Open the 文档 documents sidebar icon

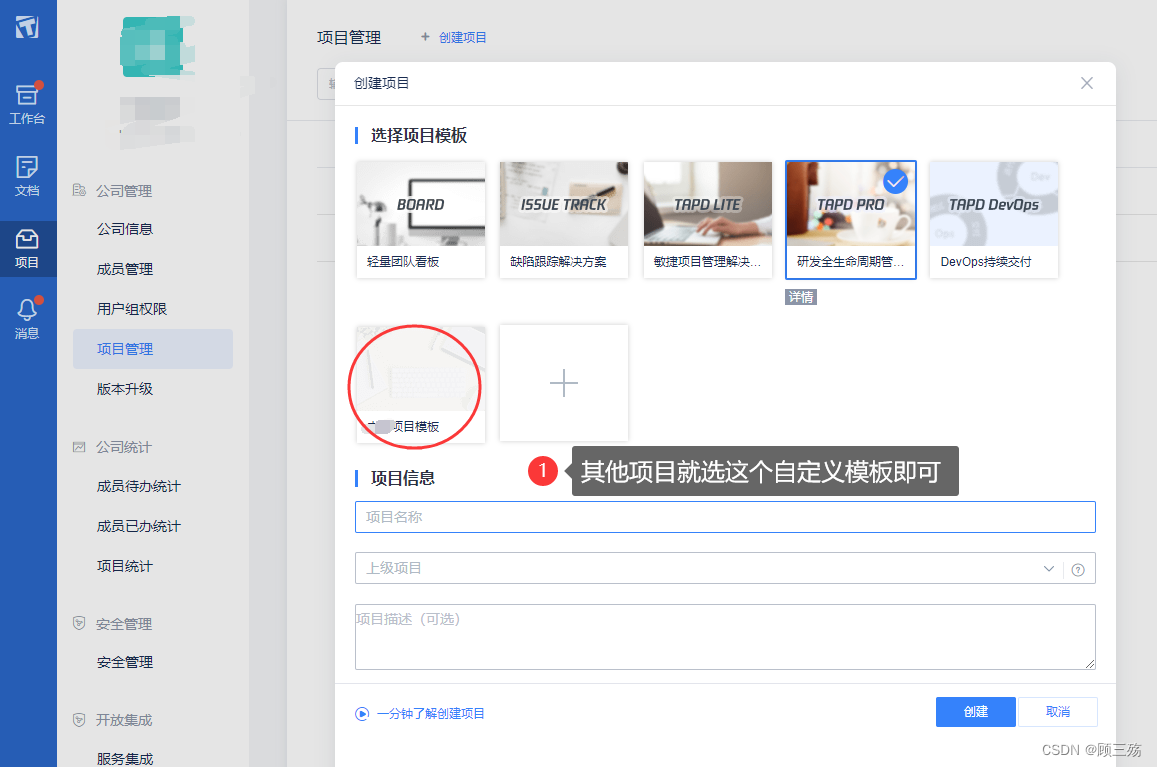pos(27,176)
